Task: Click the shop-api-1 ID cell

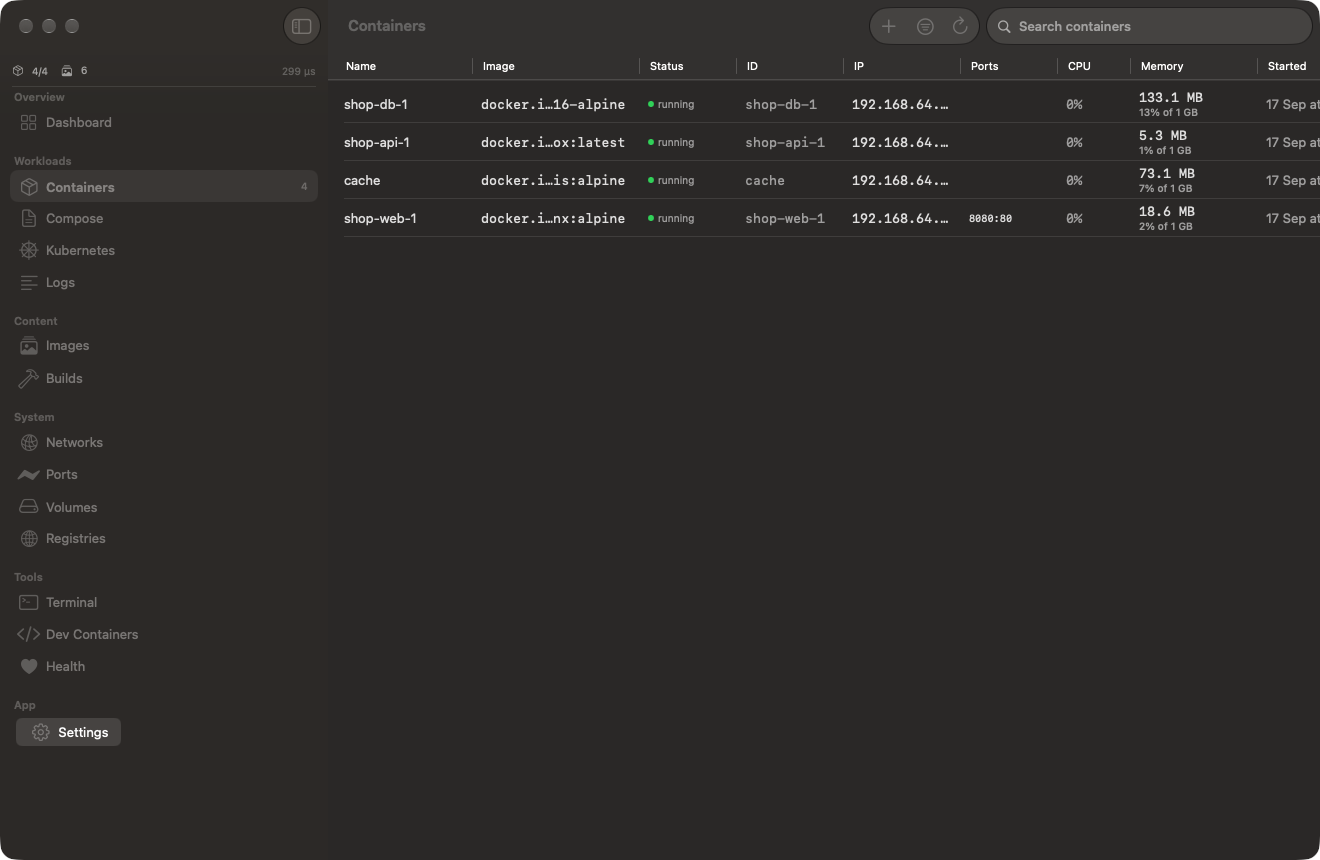Action: [x=785, y=142]
